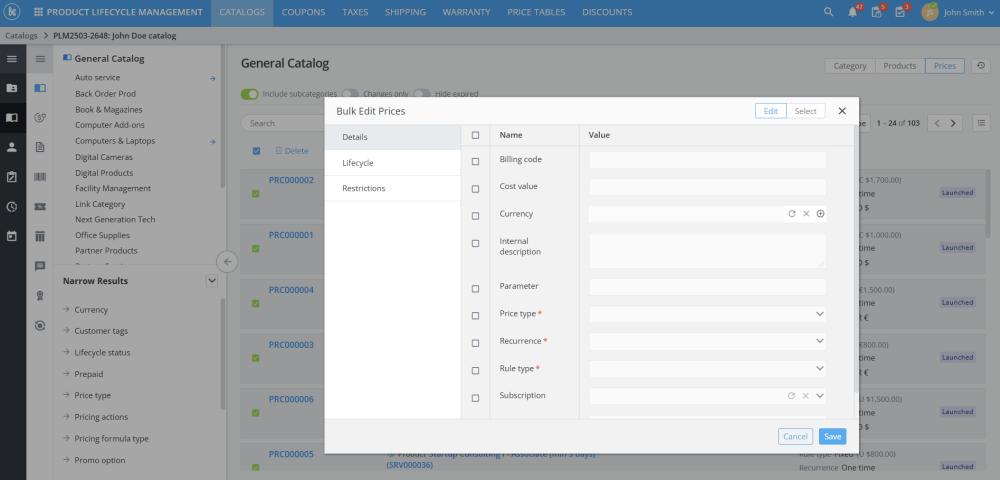Open the Taxes menu
This screenshot has width=1000, height=480.
coord(355,12)
